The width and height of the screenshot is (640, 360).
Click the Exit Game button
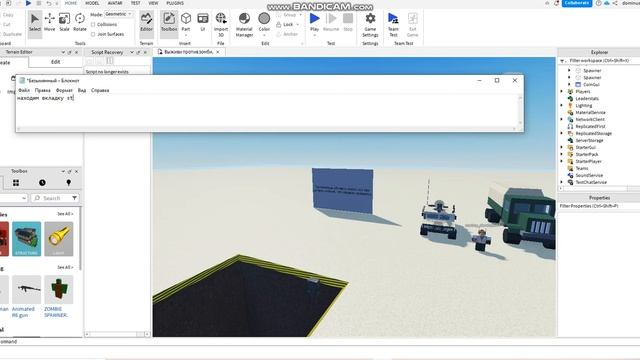click(412, 24)
